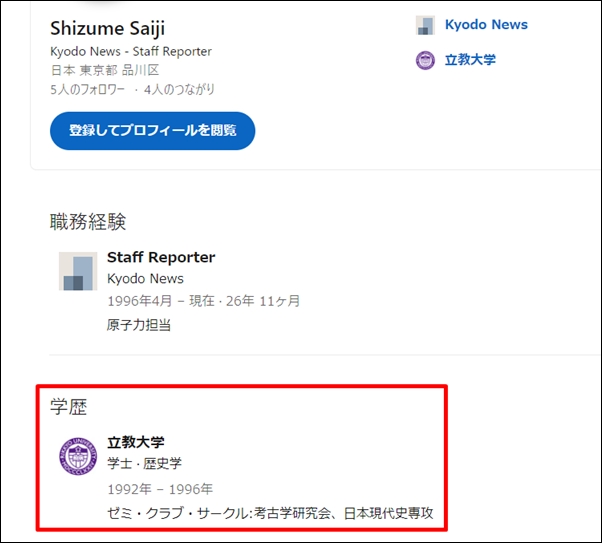The height and width of the screenshot is (543, 602).
Task: Click the Kyodo News - Staff Reporter headline
Action: point(131,51)
